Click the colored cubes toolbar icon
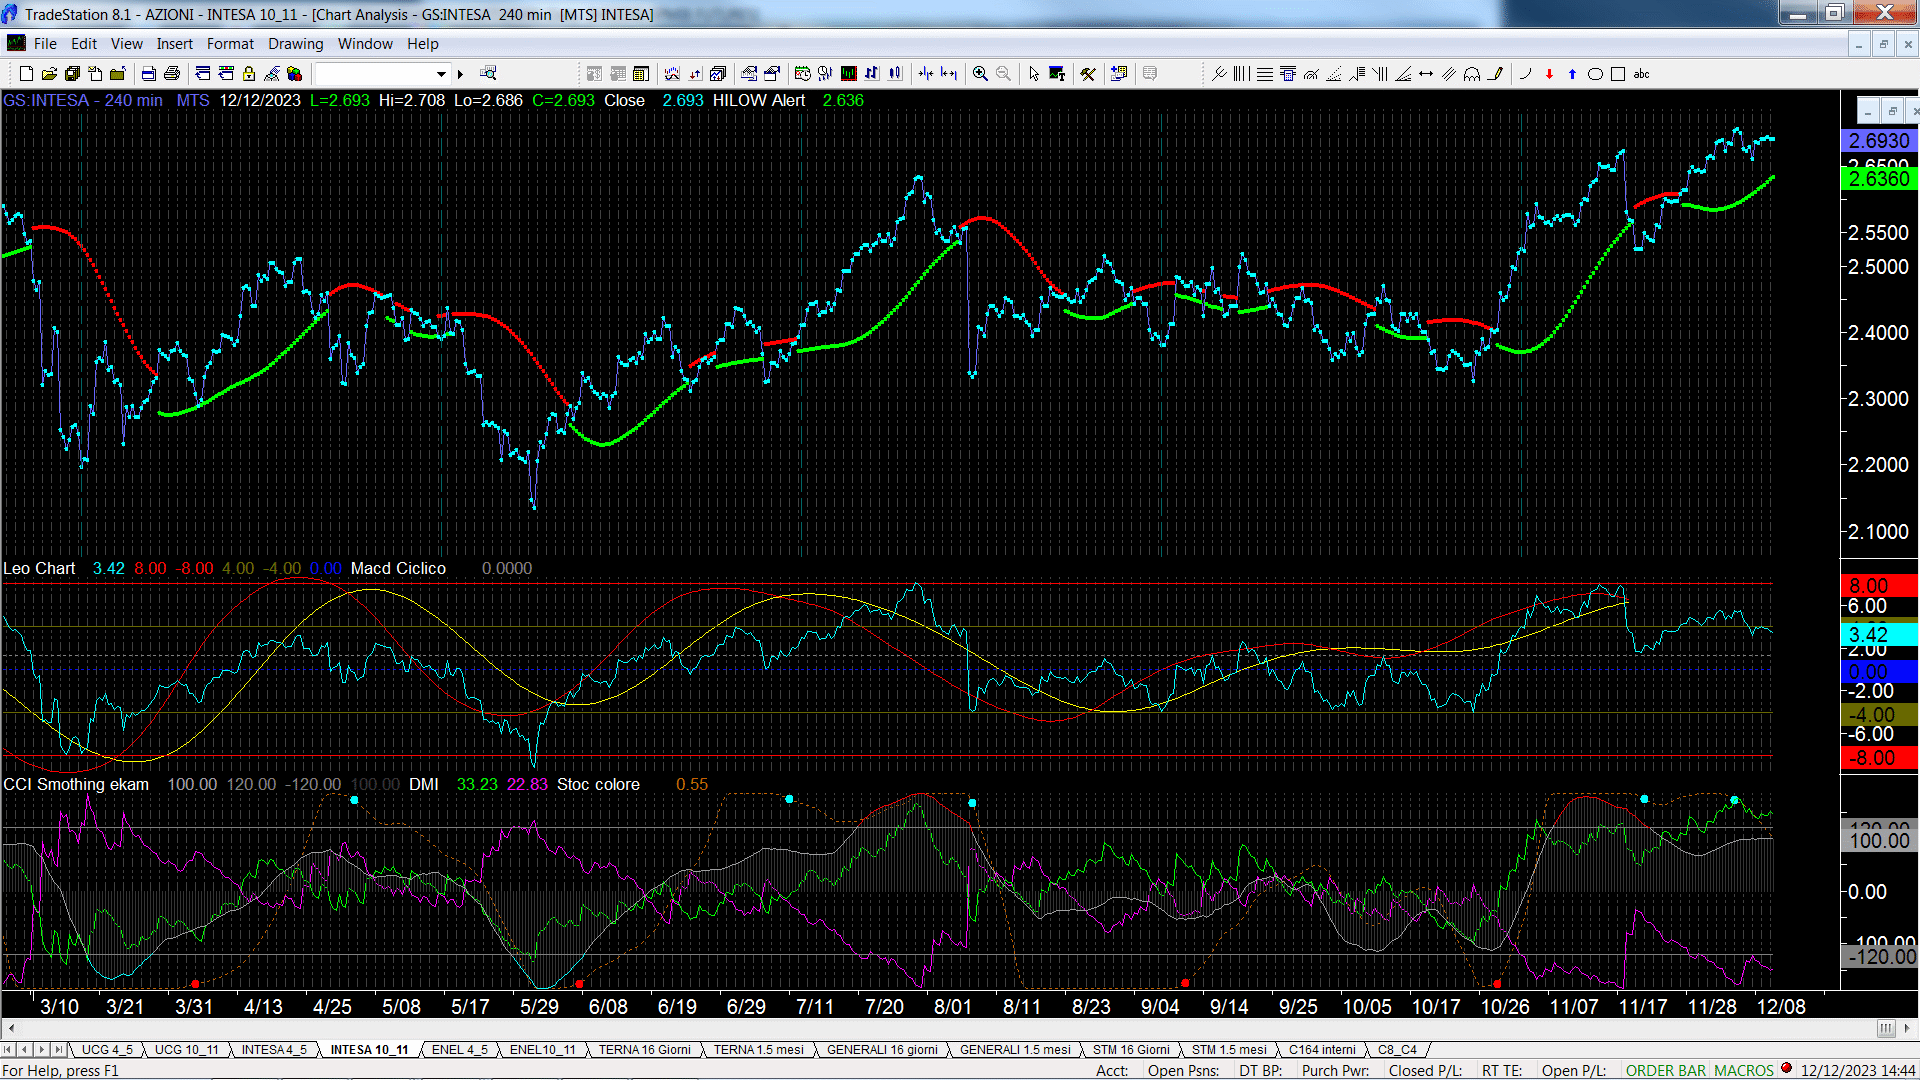 [x=294, y=74]
